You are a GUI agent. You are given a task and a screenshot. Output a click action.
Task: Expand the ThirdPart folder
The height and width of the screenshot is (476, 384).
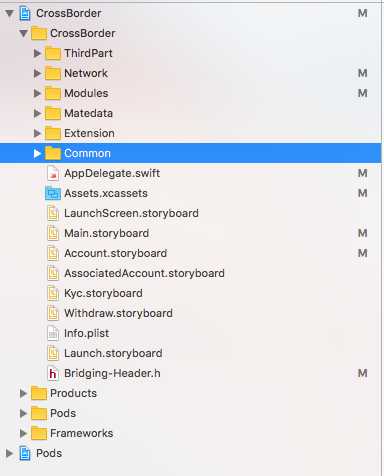point(37,53)
